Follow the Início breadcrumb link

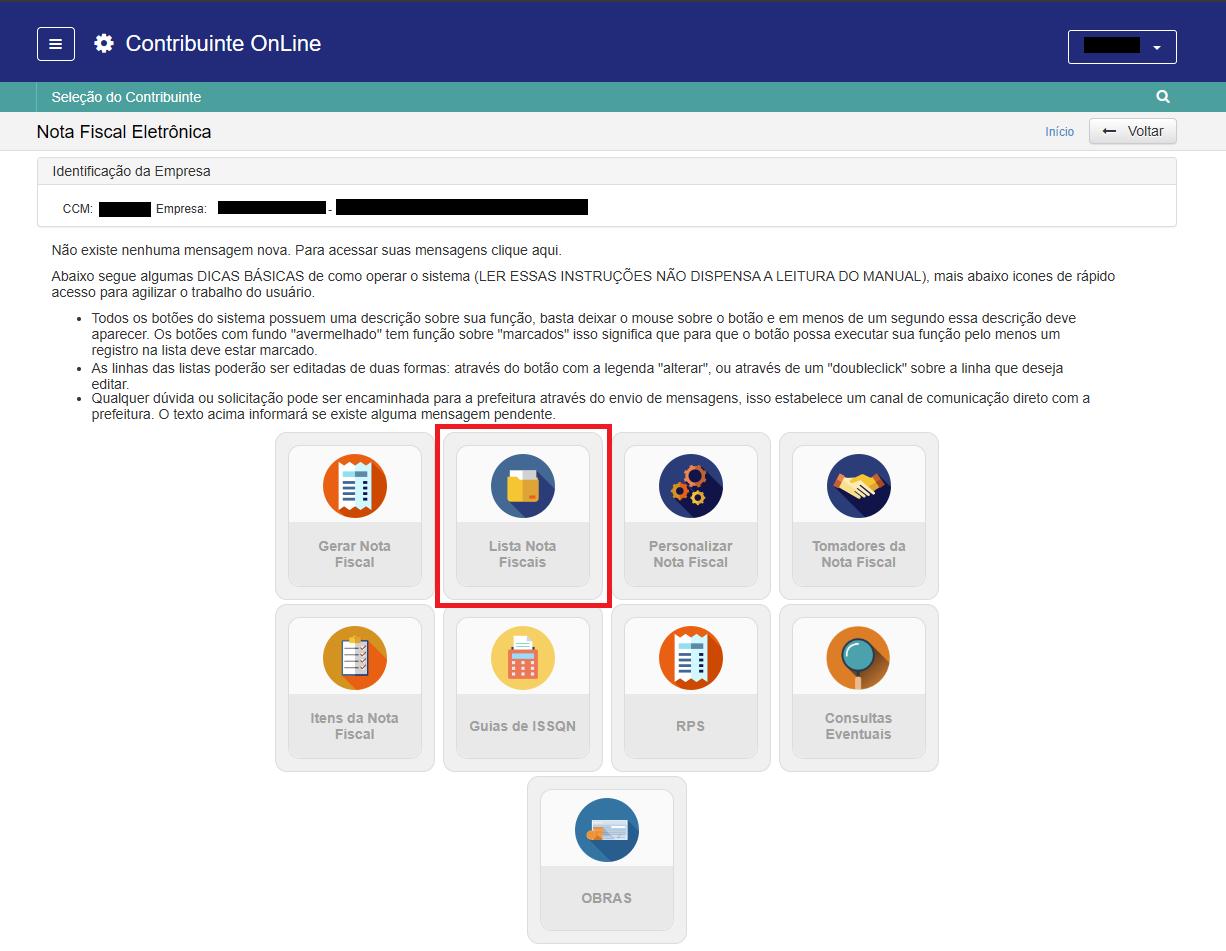click(1059, 132)
